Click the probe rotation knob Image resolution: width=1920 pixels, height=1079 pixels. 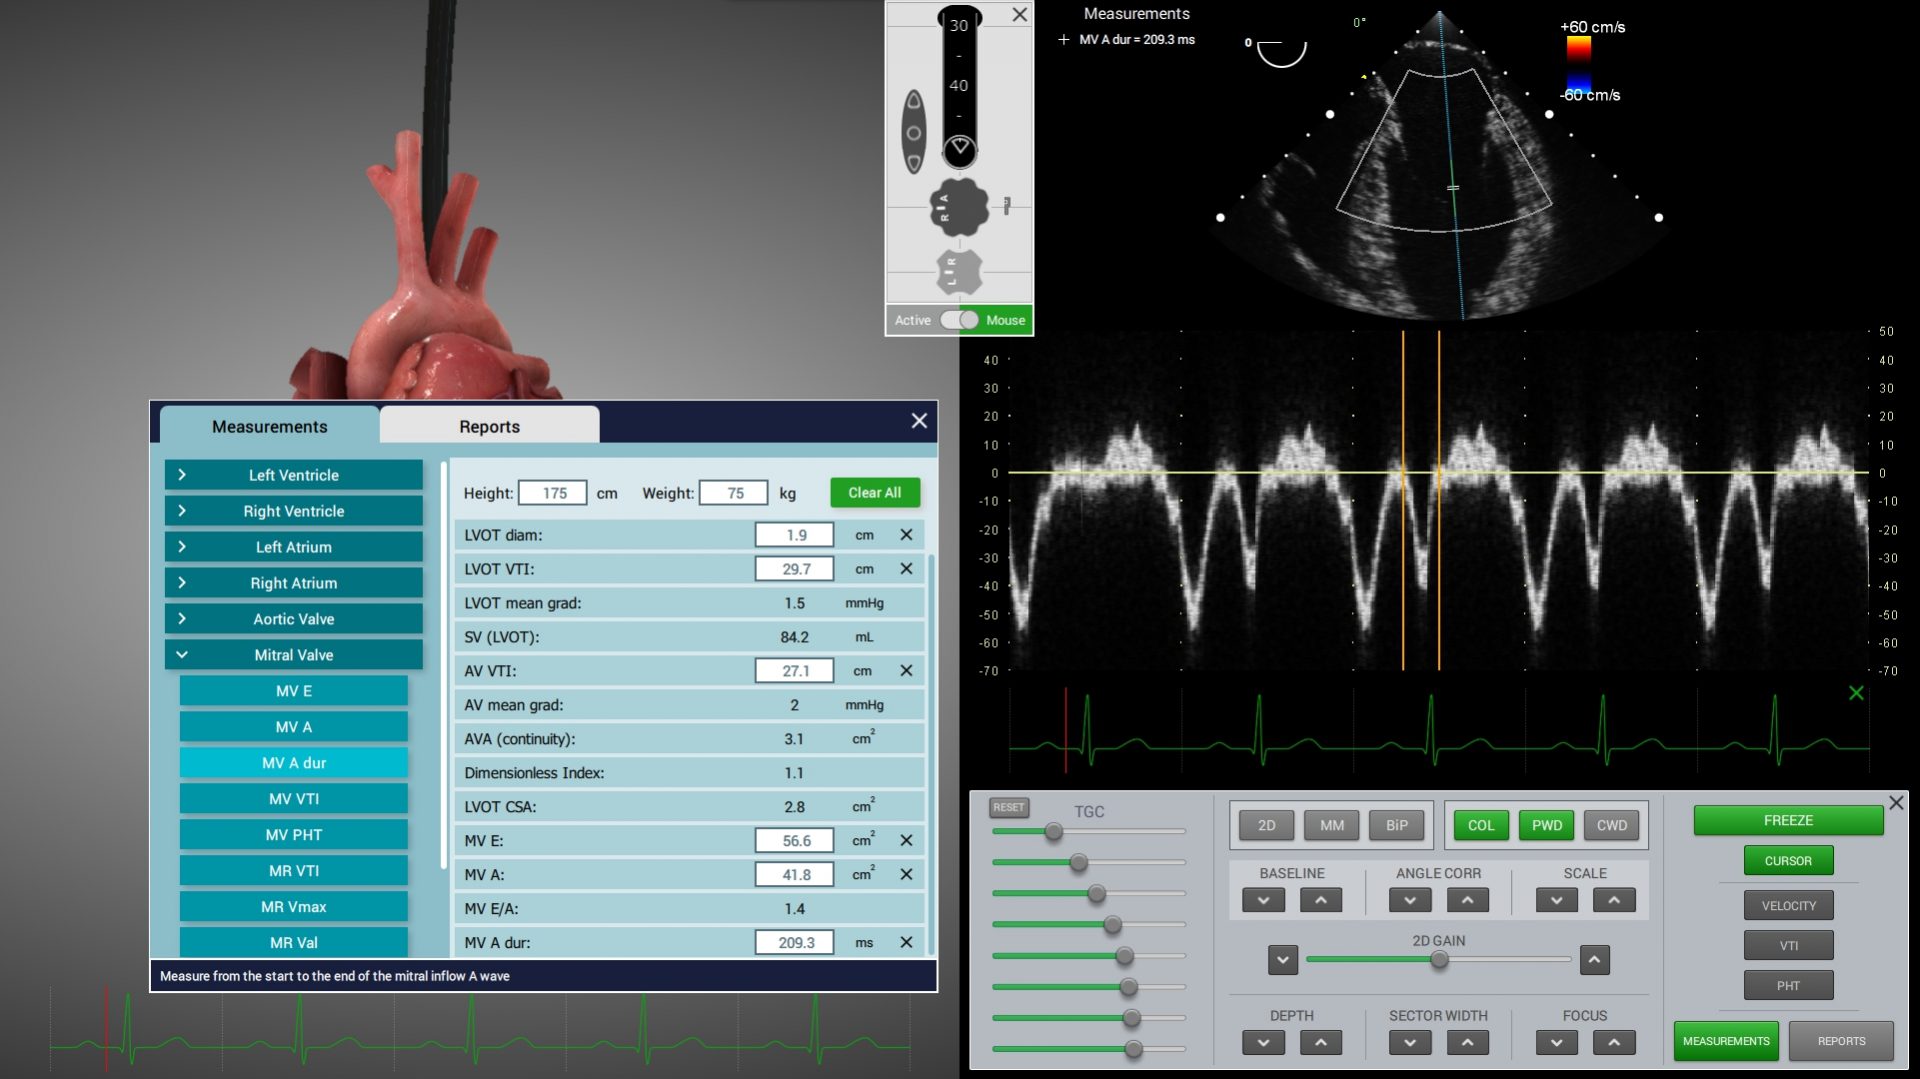click(959, 207)
